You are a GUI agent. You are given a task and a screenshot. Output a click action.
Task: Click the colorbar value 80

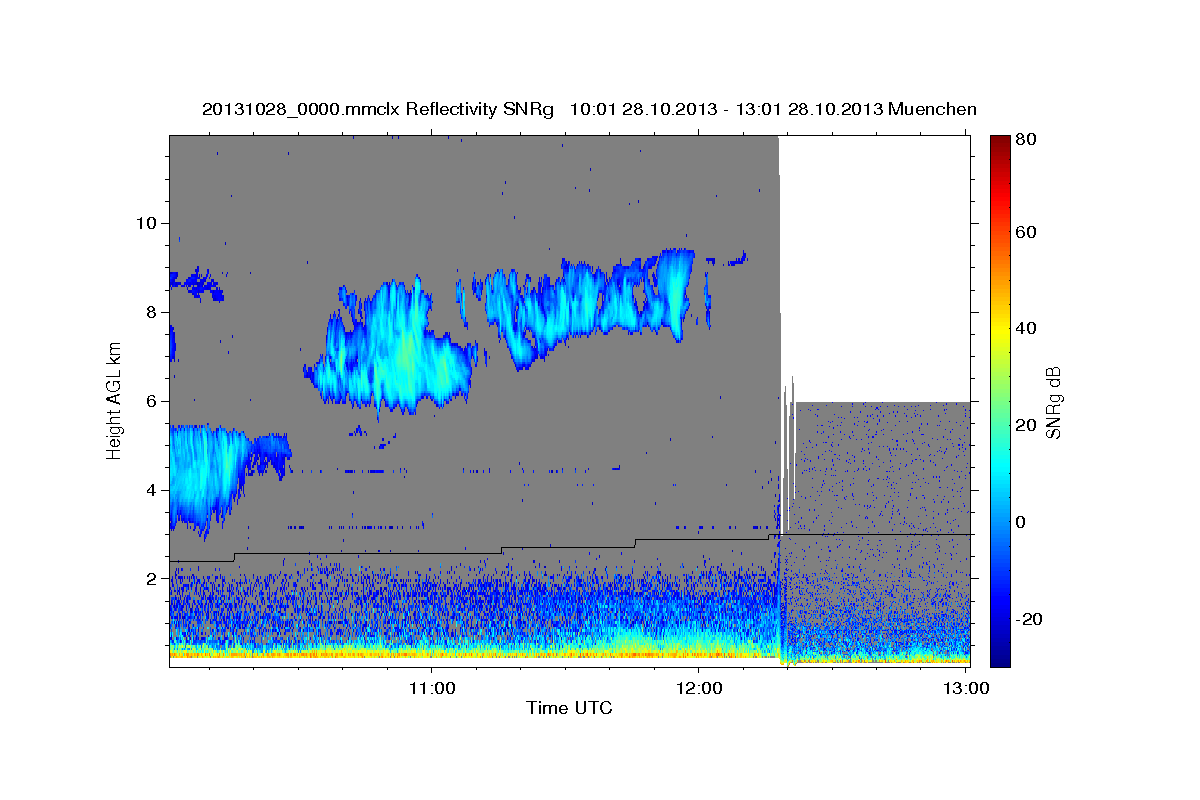pos(1026,139)
